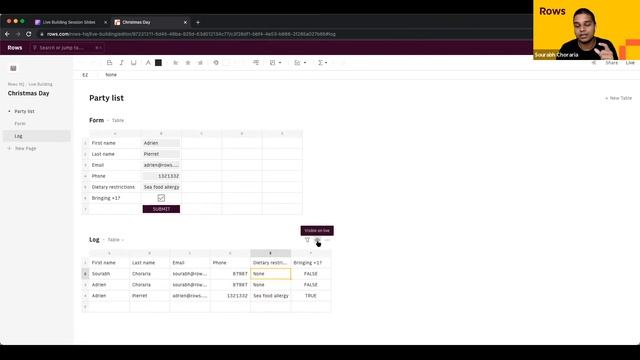Toggle bold formatting in the toolbar
The width and height of the screenshot is (640, 360).
109,63
